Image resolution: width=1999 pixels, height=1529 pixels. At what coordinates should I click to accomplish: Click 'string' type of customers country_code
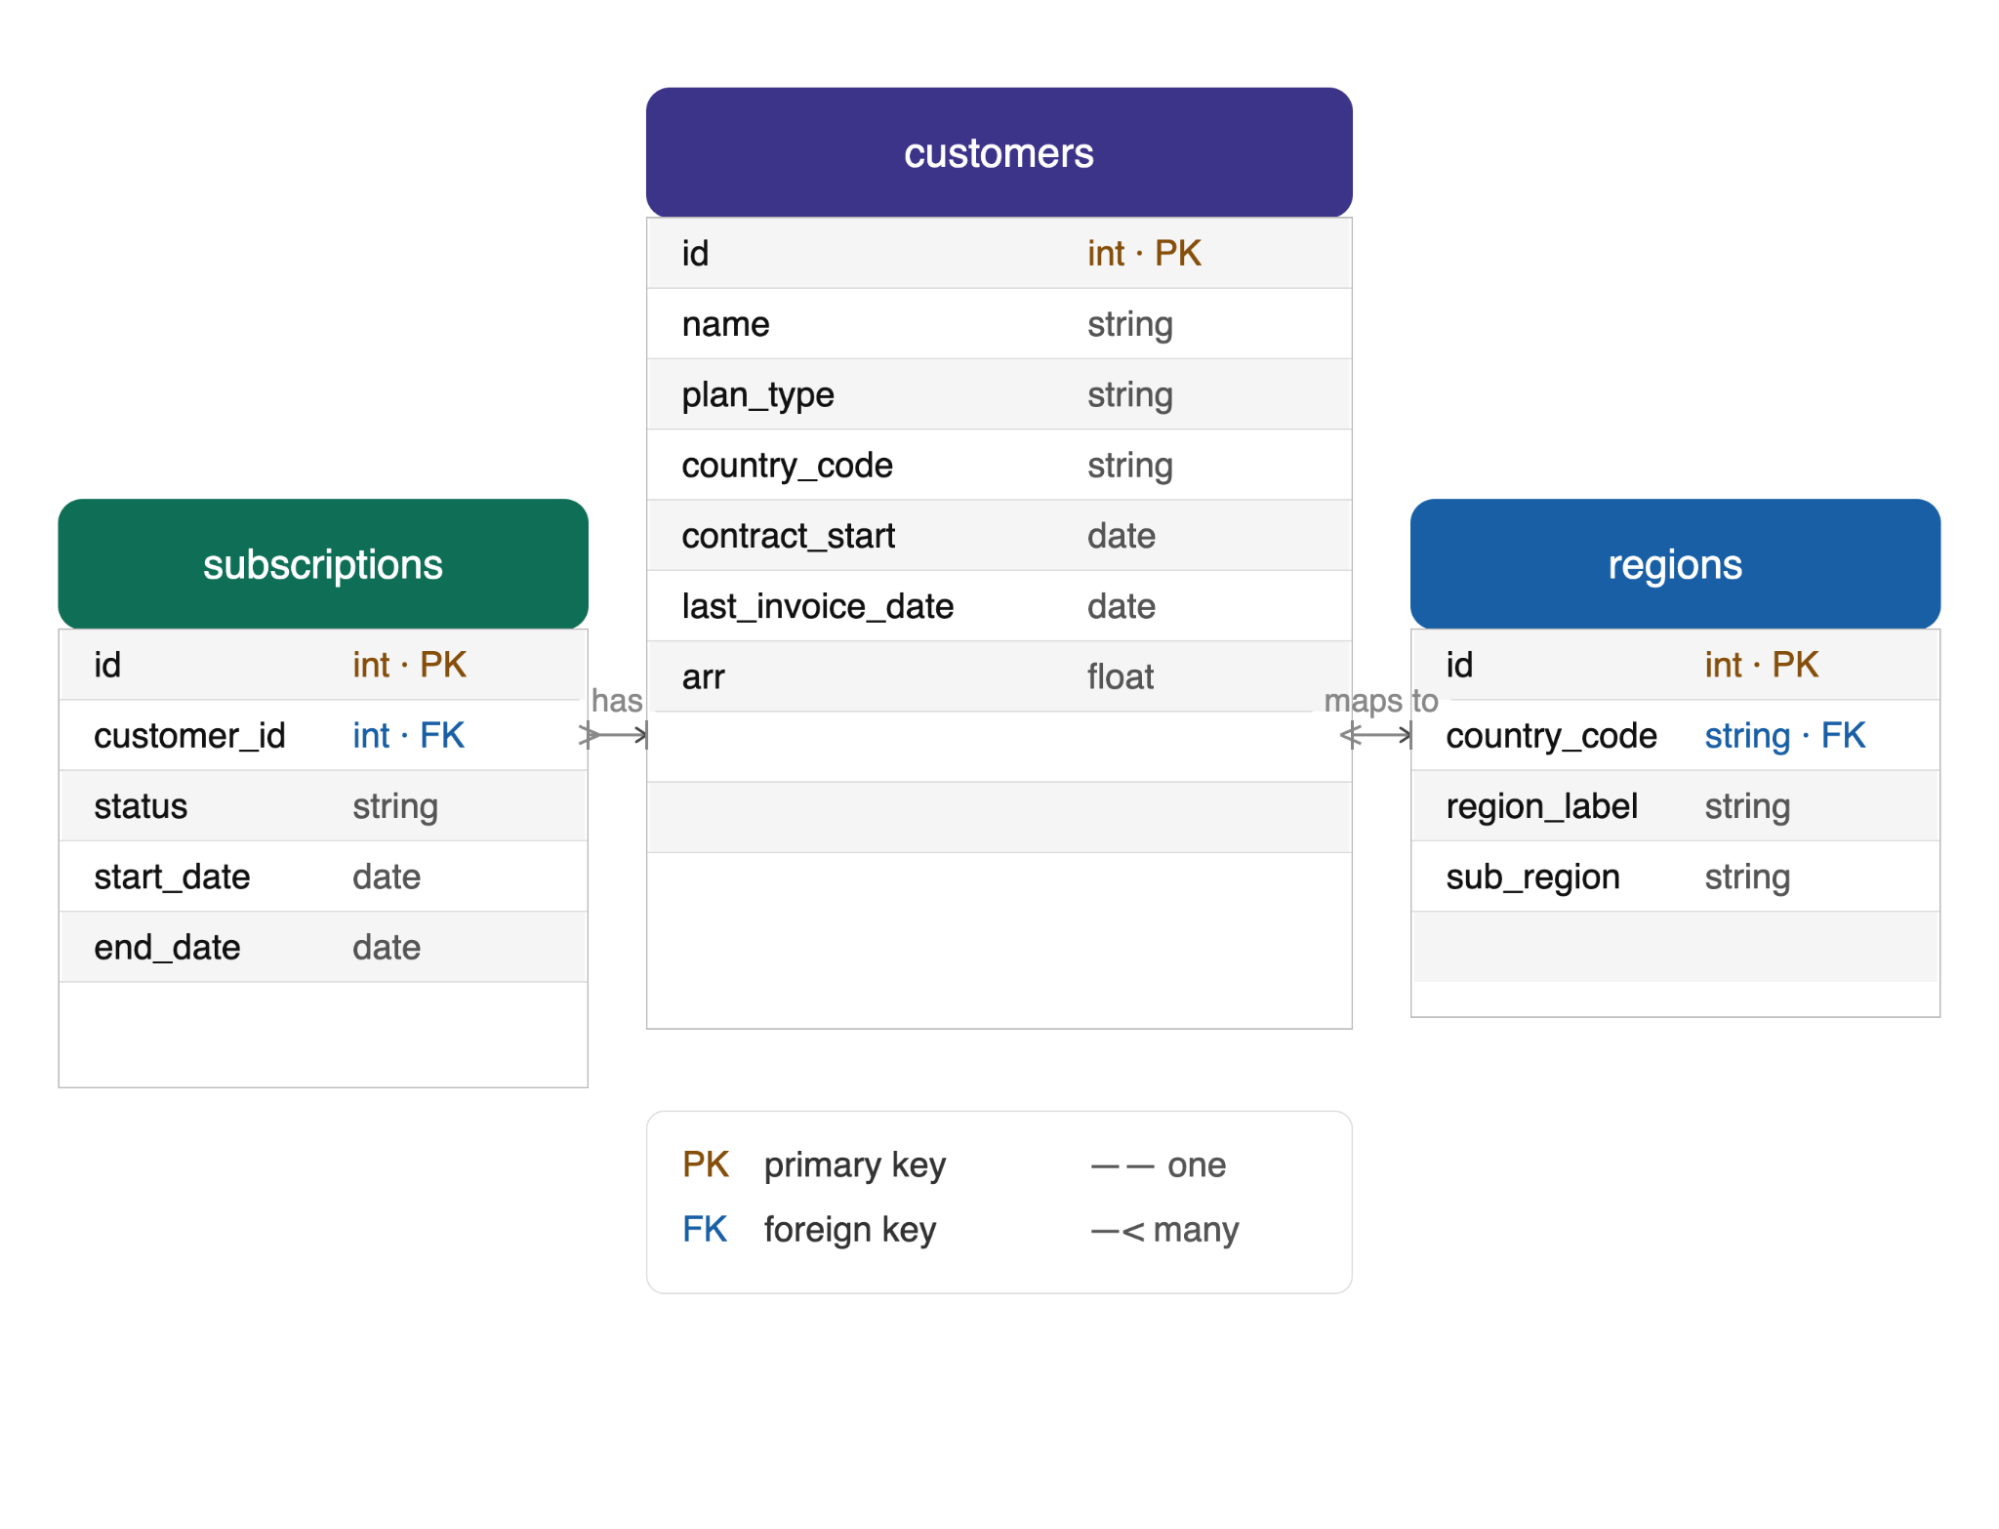tap(1130, 465)
